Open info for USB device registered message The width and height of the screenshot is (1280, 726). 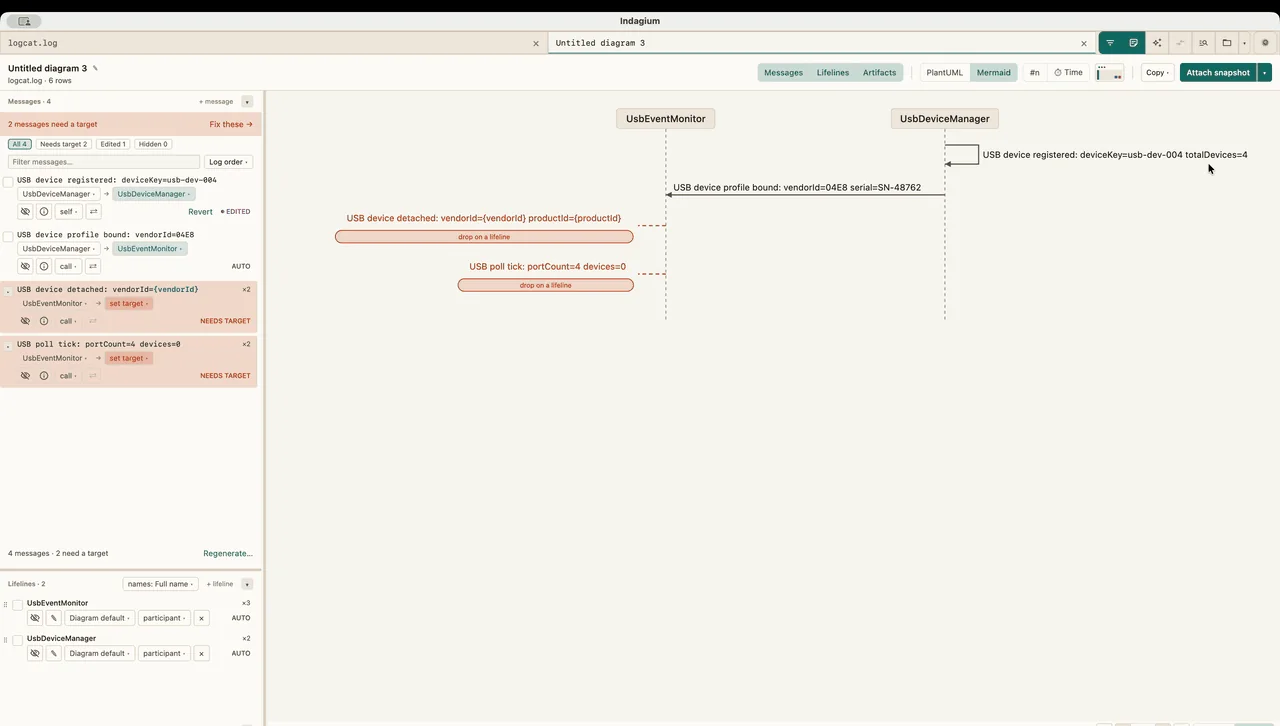point(44,212)
